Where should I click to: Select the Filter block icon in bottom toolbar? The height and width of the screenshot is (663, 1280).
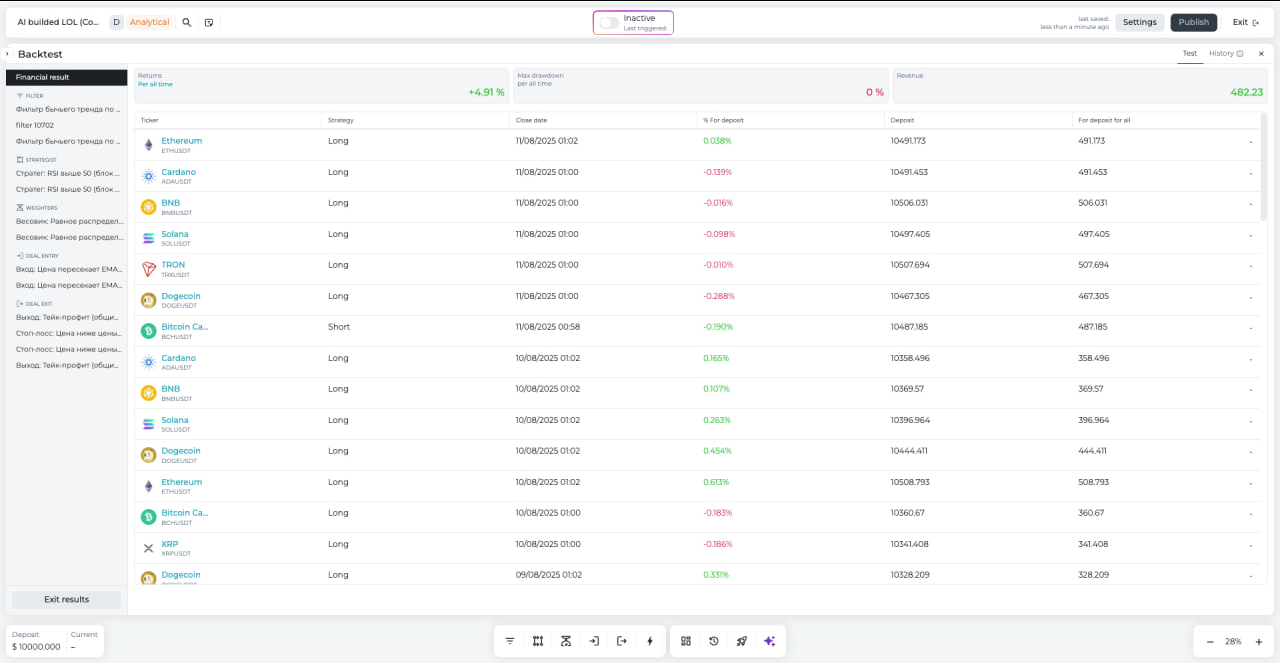511,641
